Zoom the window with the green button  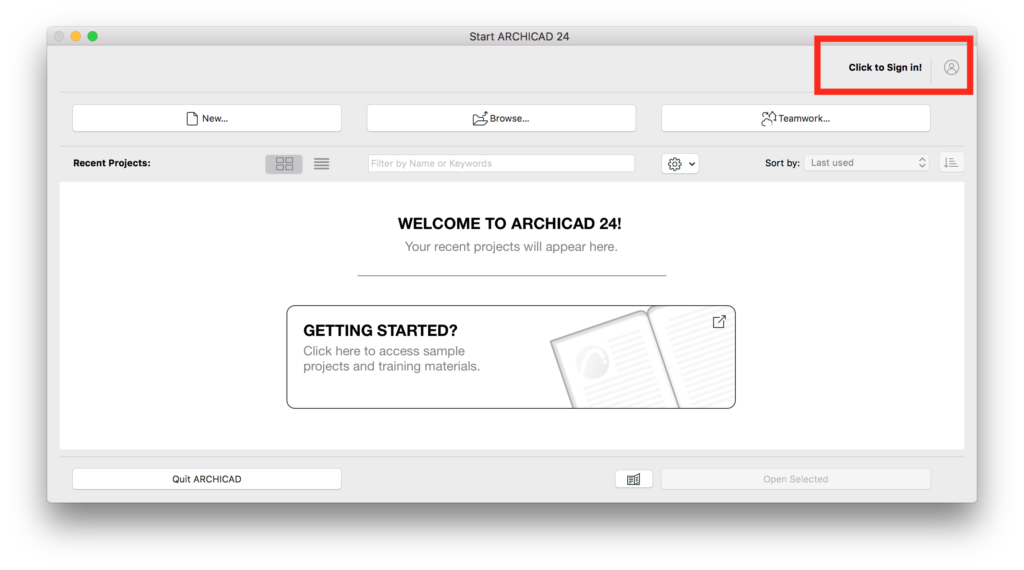(93, 37)
